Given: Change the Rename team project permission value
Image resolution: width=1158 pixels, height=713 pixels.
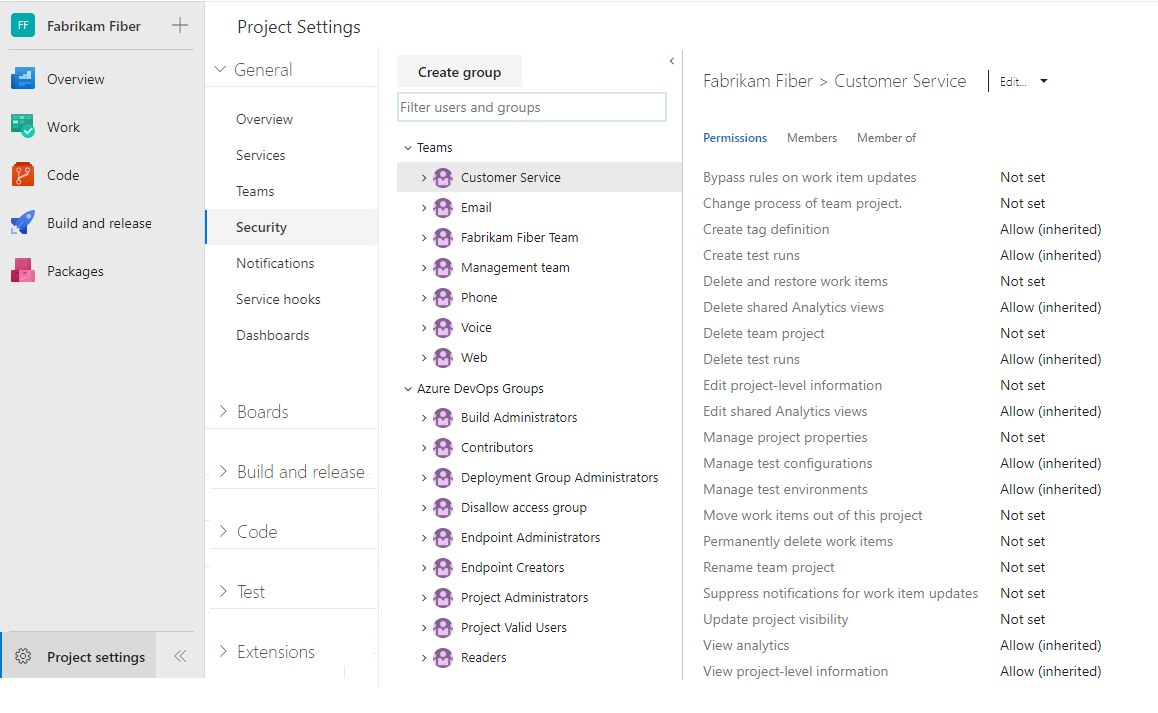Looking at the screenshot, I should point(1022,567).
